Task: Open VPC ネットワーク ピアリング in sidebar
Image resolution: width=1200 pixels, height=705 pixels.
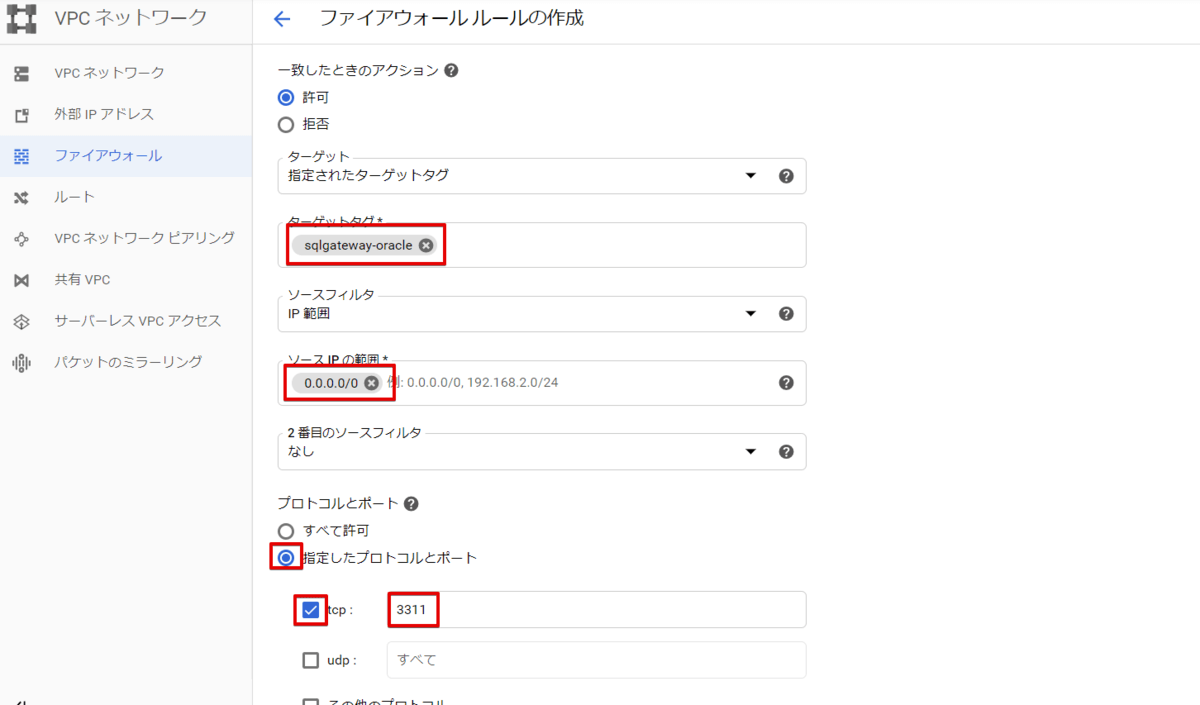Action: pos(126,238)
